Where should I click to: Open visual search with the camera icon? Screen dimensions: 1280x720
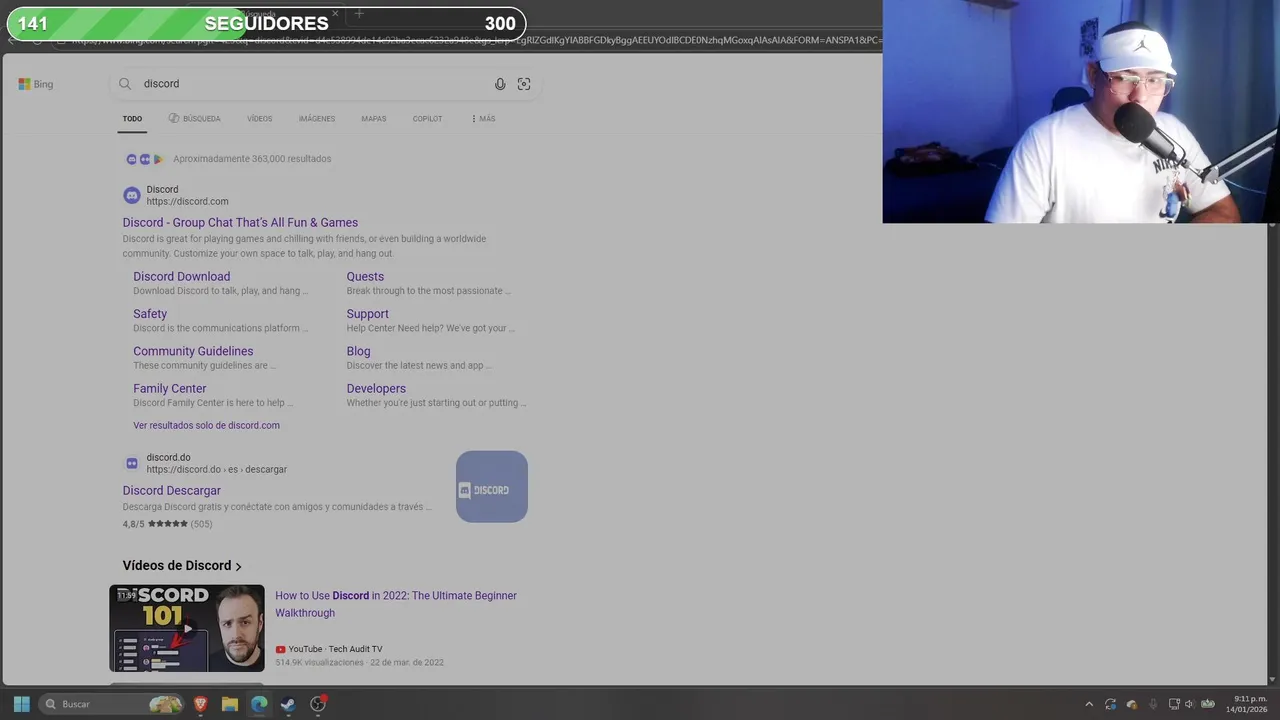[524, 84]
